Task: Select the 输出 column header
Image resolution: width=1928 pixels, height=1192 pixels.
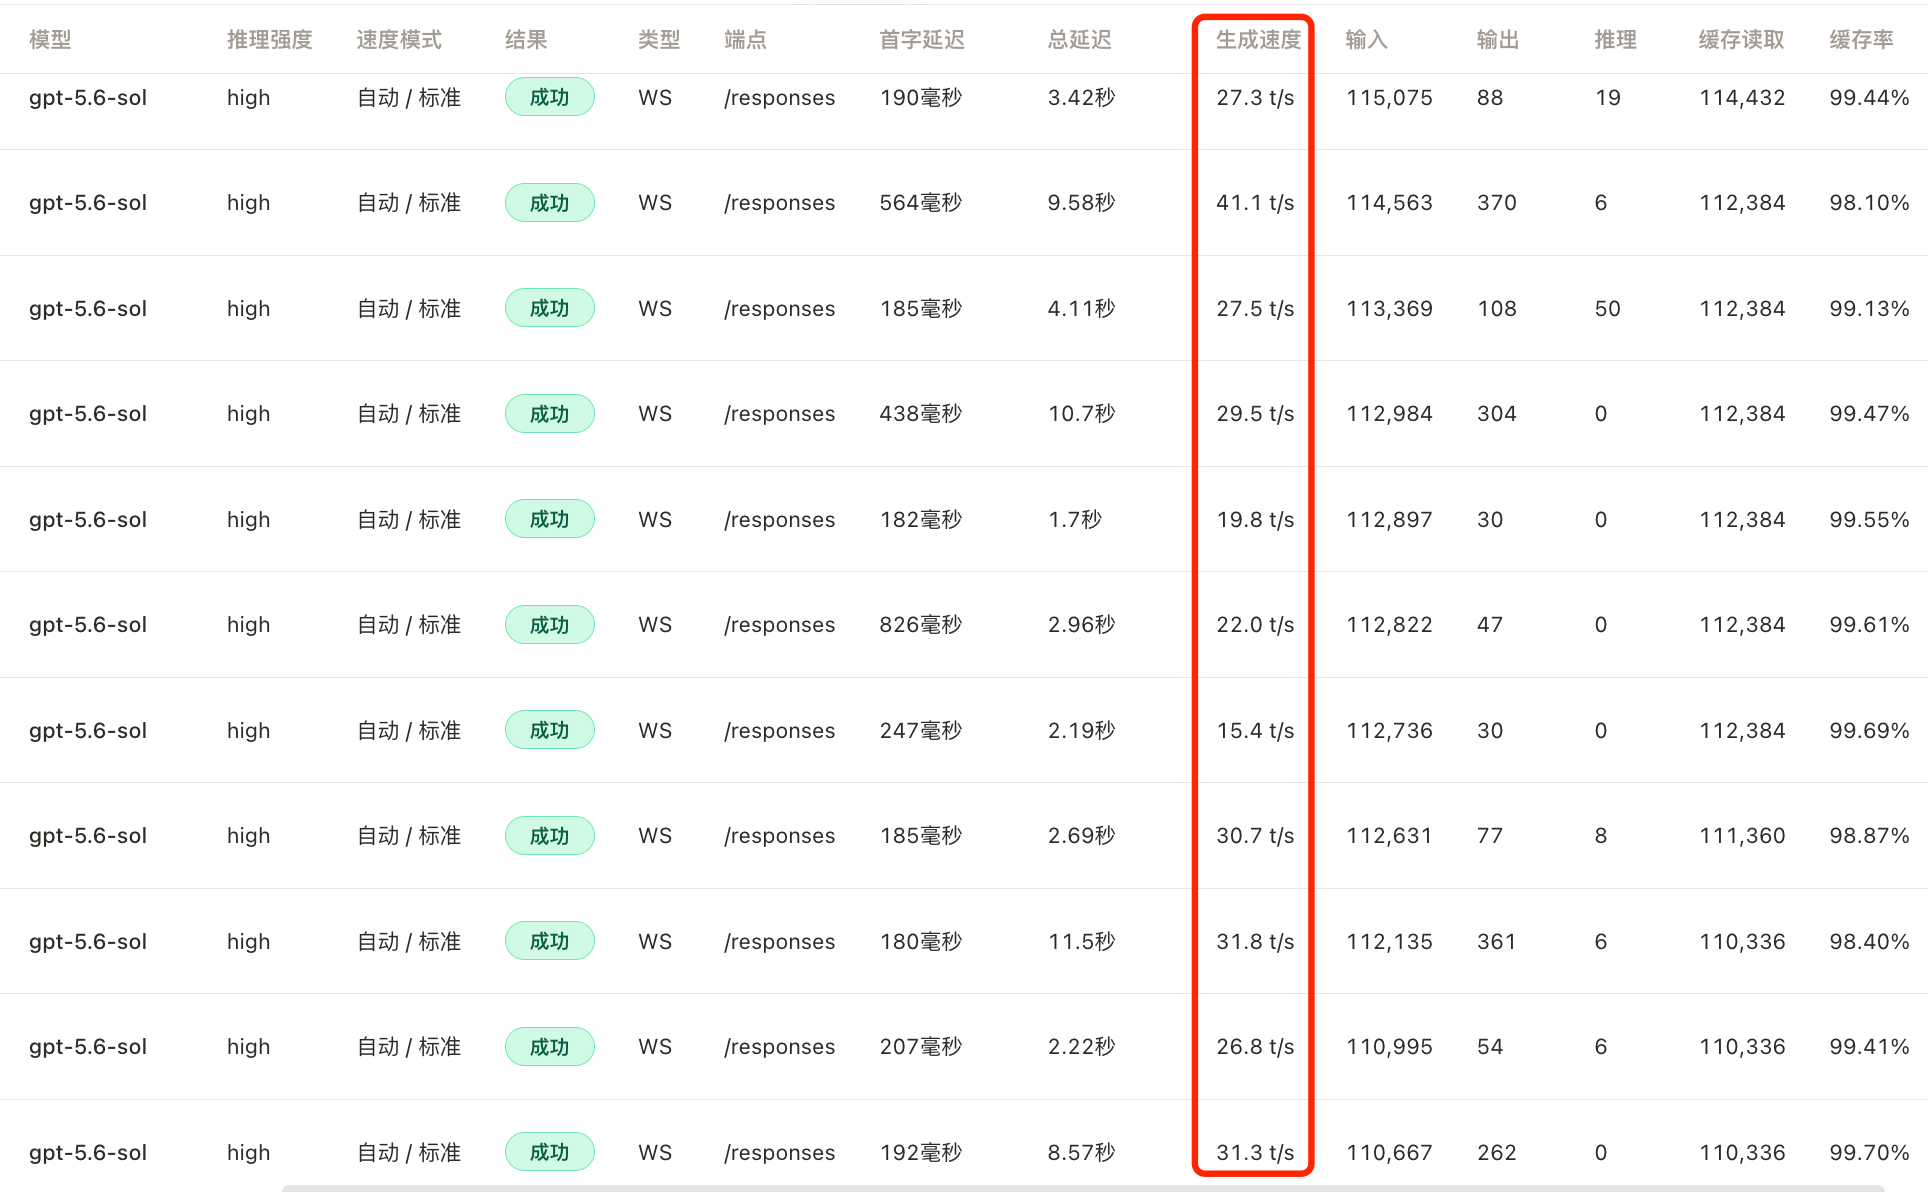Action: pyautogui.click(x=1498, y=40)
